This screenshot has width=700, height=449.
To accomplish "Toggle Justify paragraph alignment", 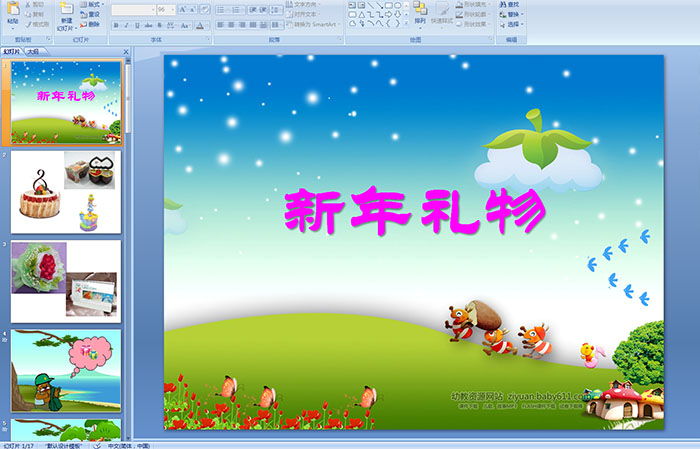I will (x=253, y=25).
